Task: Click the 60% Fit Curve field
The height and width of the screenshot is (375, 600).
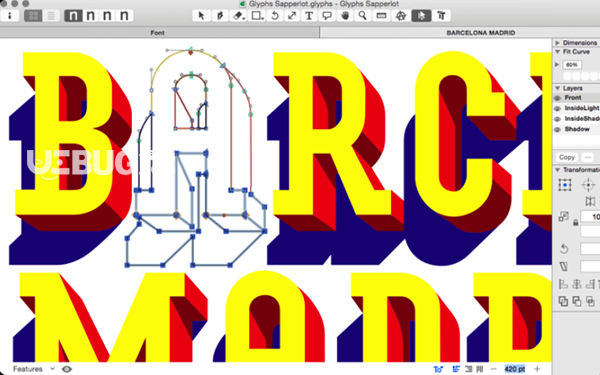Action: click(572, 65)
